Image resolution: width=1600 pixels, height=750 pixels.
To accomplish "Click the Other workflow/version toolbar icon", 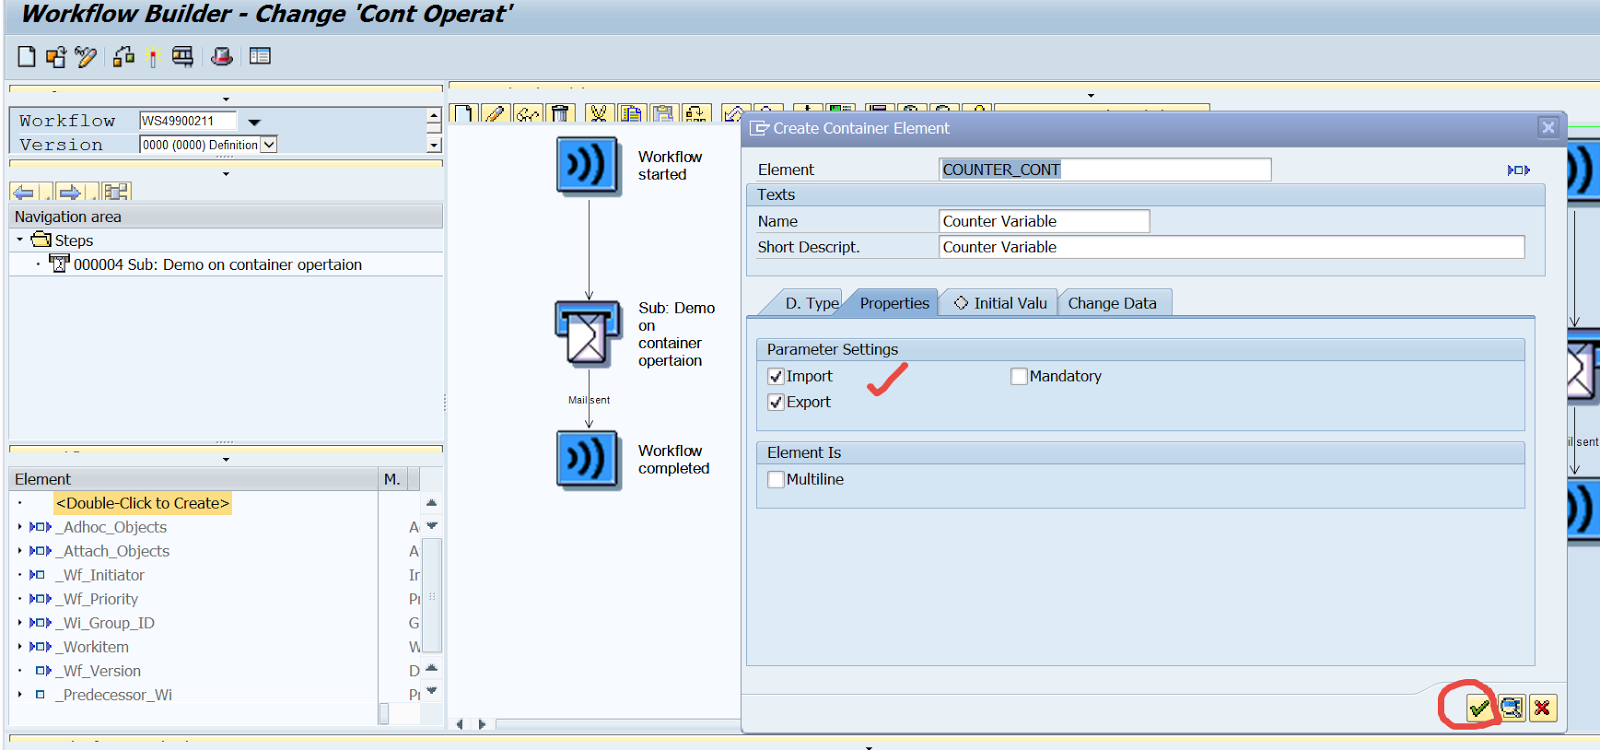I will point(56,57).
